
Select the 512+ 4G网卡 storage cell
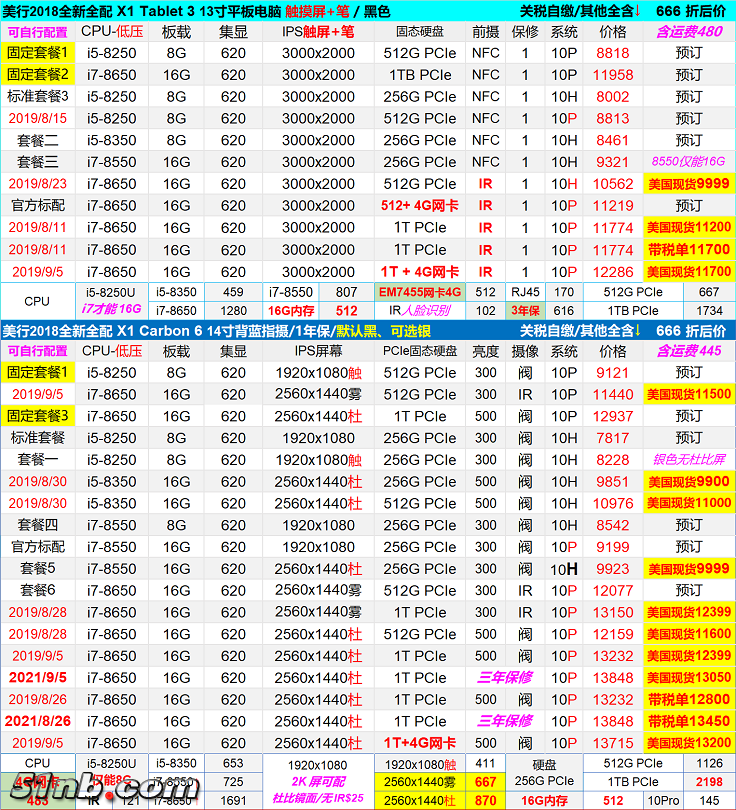(418, 206)
